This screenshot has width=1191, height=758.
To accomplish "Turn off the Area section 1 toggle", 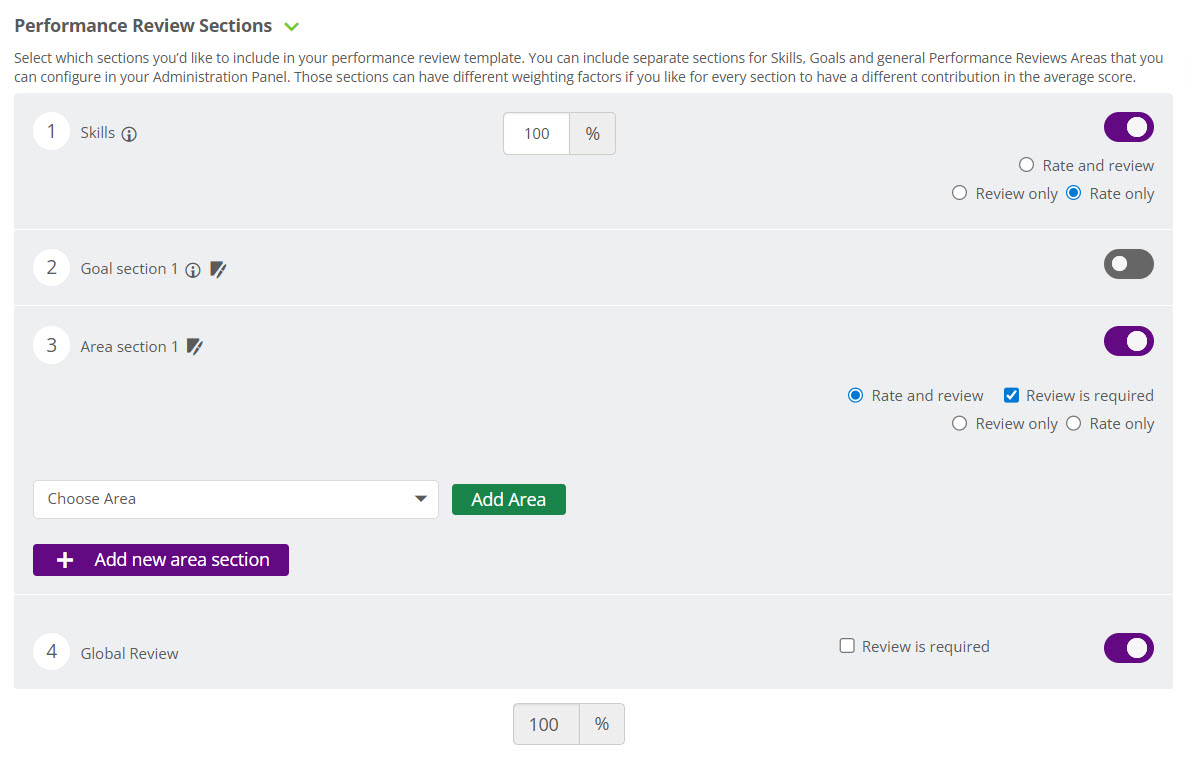I will (1128, 341).
